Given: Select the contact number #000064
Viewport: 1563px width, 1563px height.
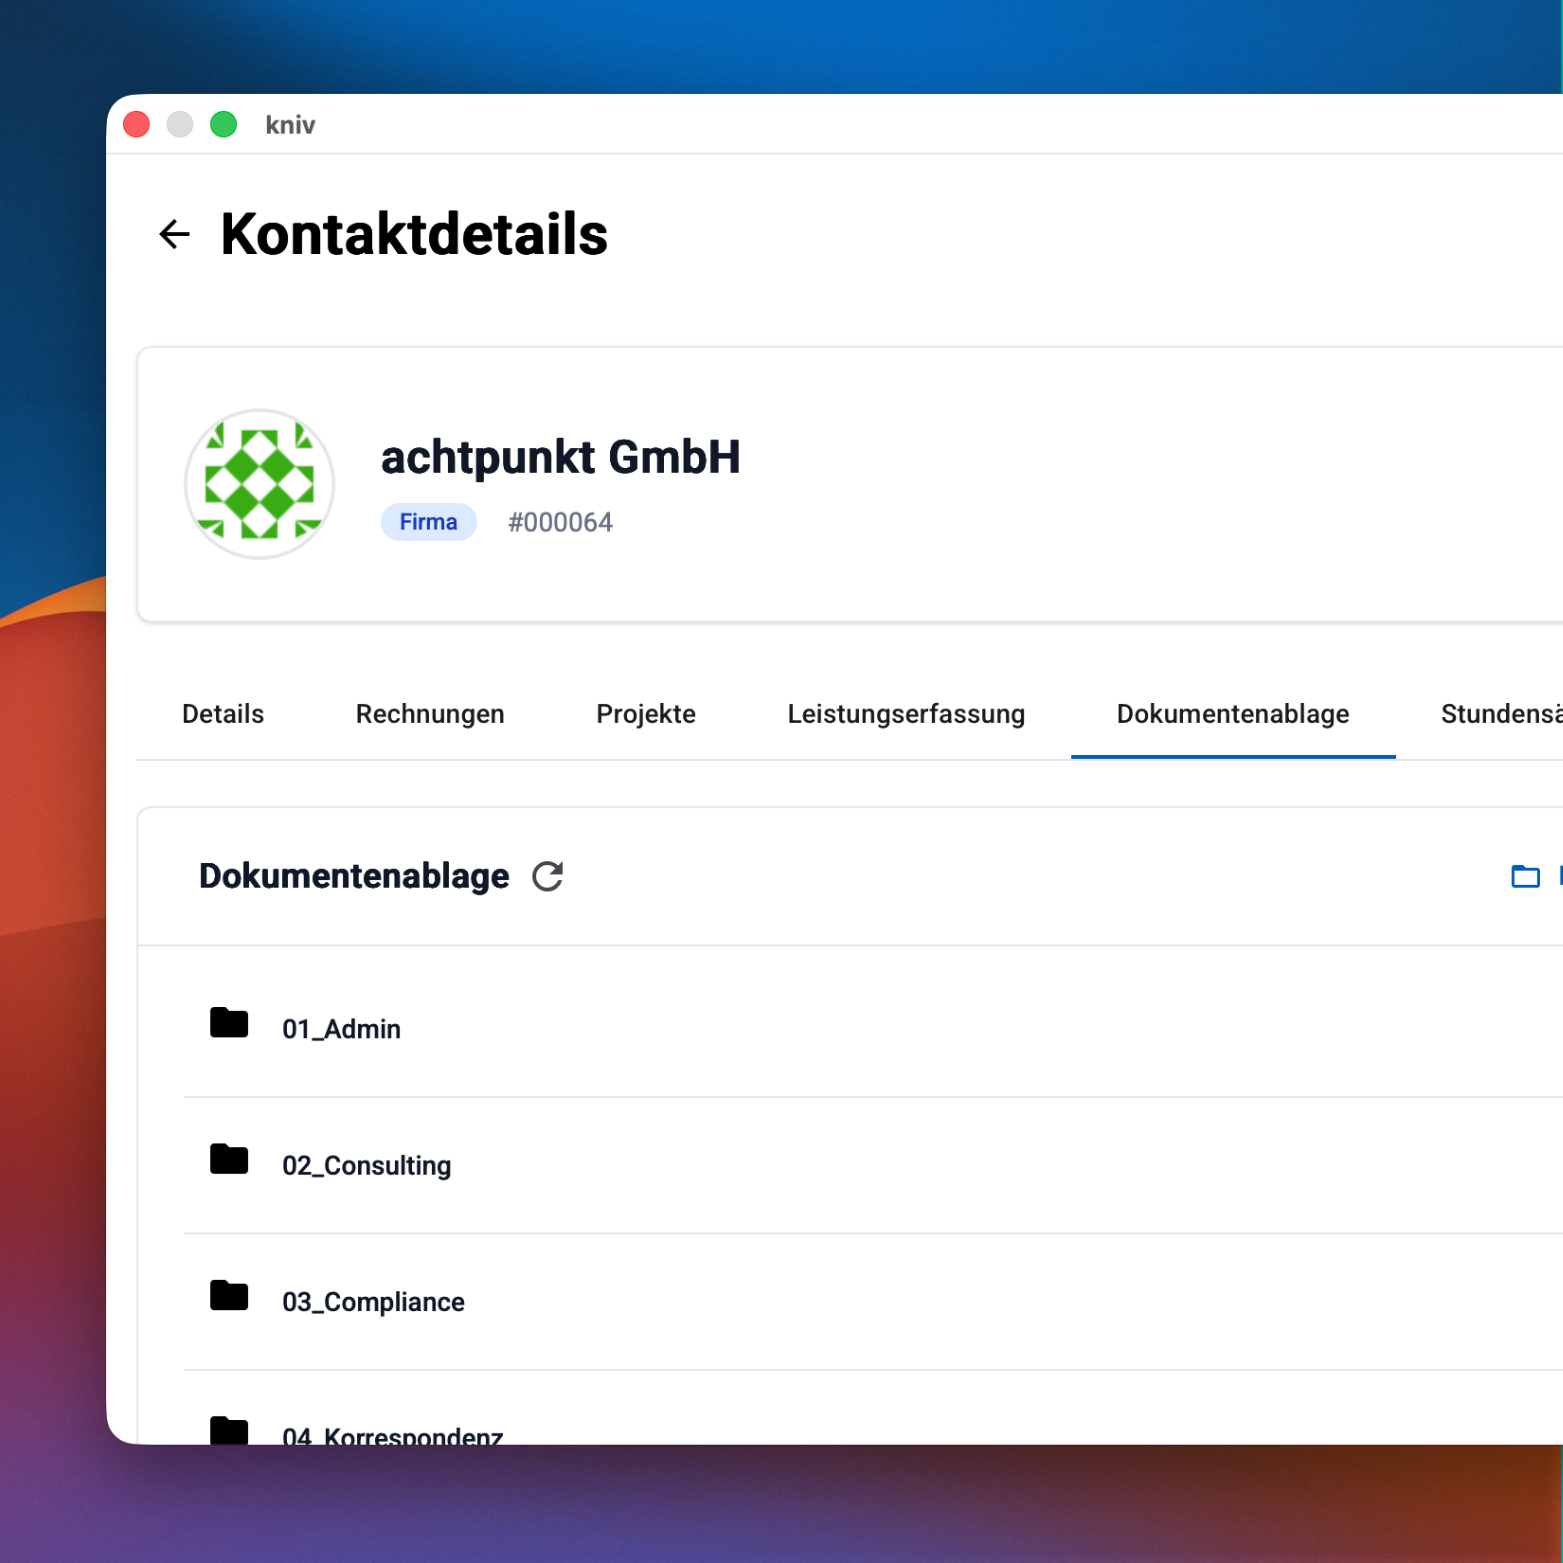Looking at the screenshot, I should click(561, 521).
